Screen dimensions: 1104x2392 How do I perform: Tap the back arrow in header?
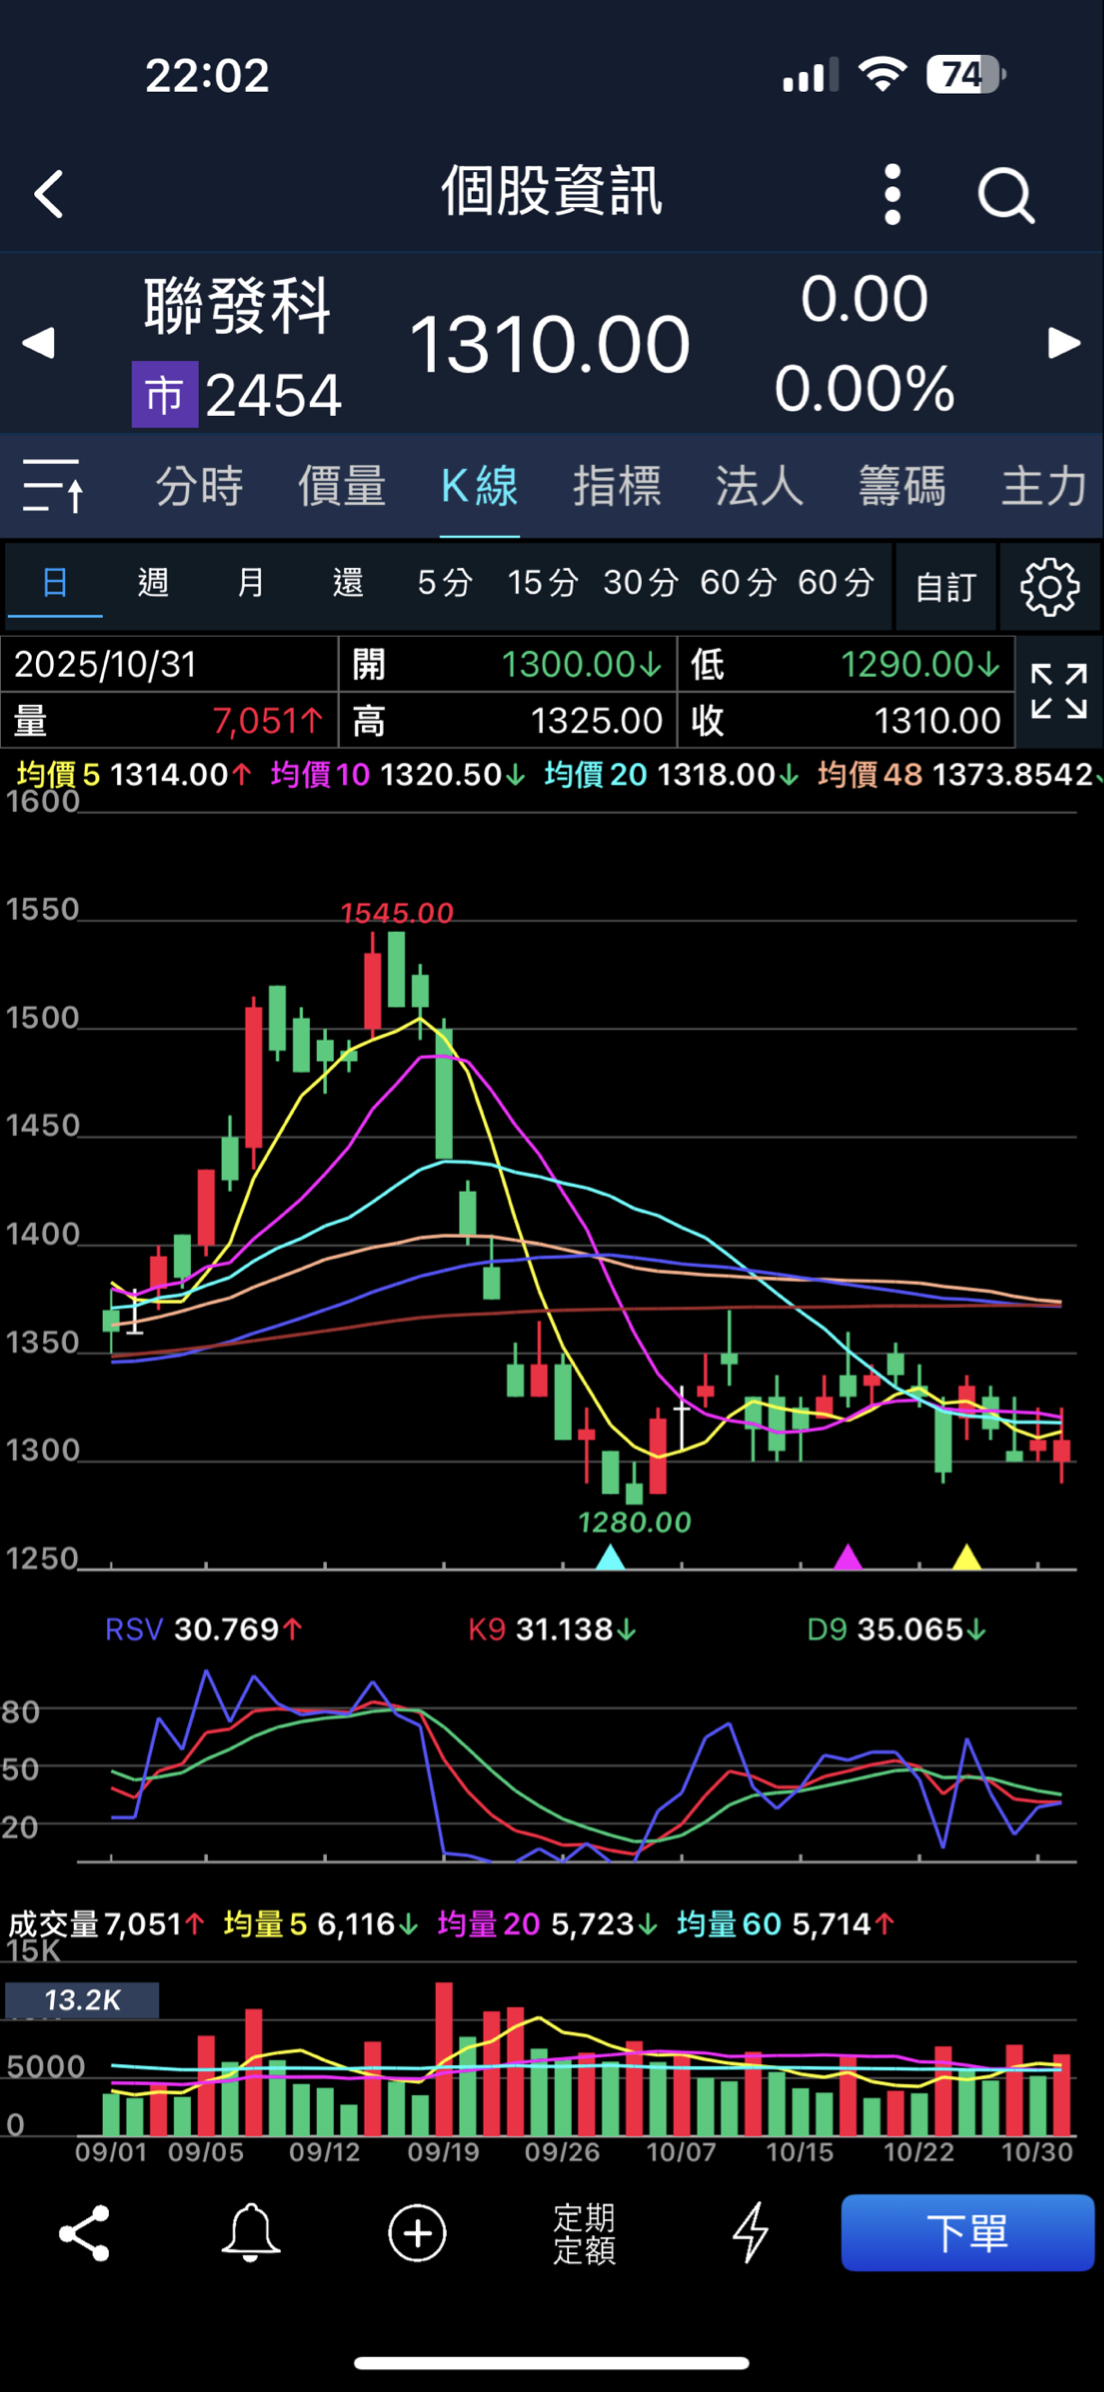[x=50, y=193]
